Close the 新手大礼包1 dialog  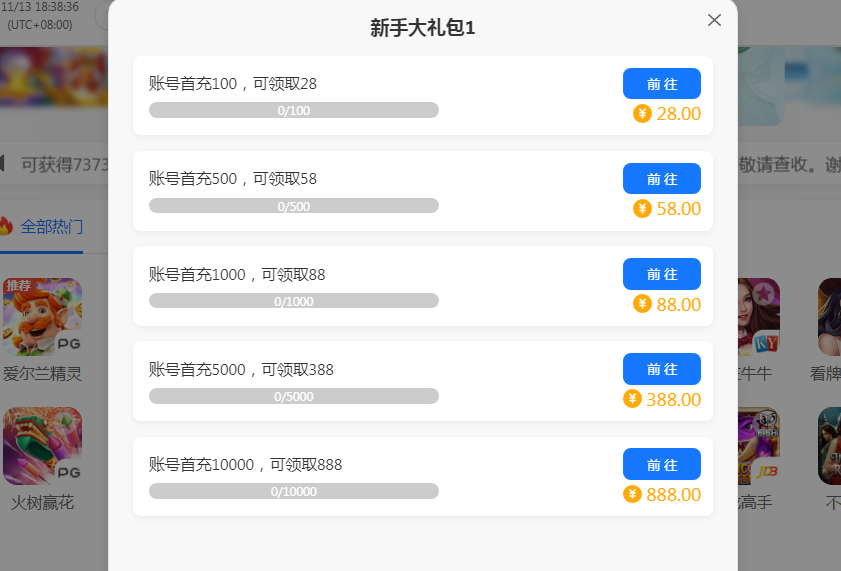(714, 20)
